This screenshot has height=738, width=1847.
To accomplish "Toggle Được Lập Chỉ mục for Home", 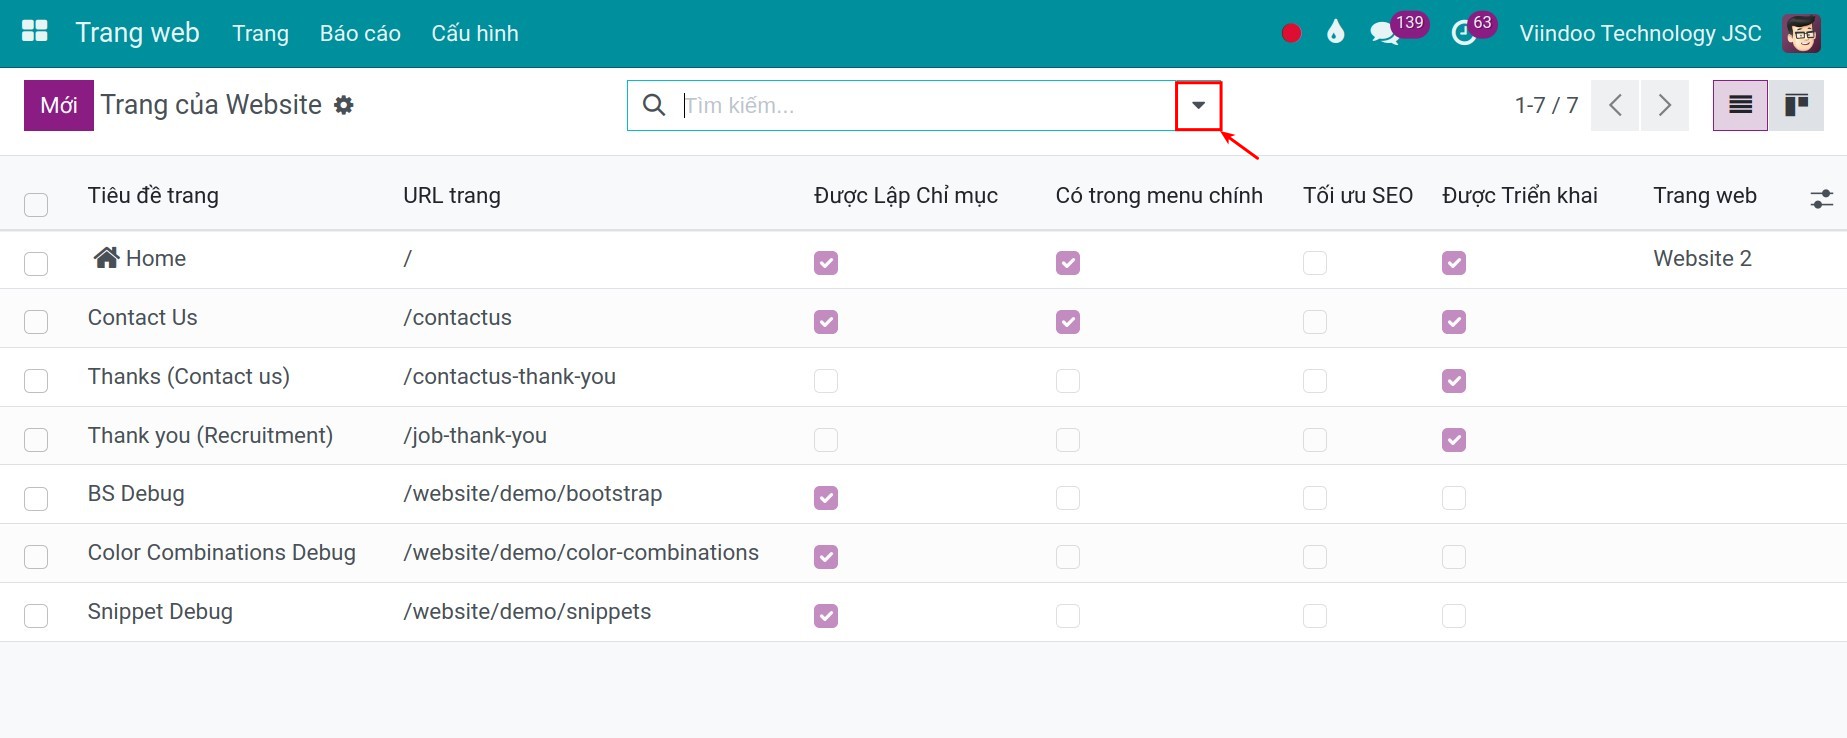I will tap(826, 263).
